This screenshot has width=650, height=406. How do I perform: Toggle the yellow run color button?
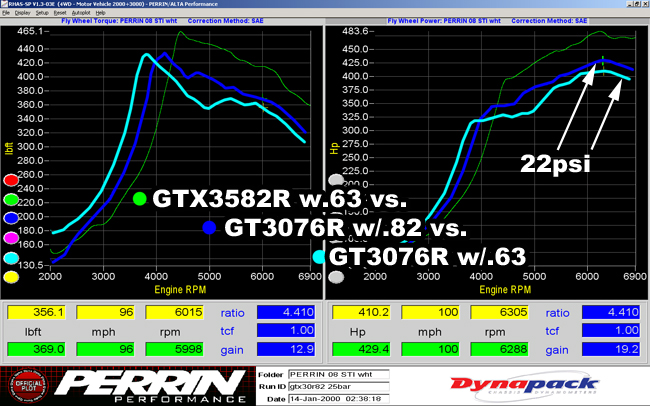pos(11,277)
